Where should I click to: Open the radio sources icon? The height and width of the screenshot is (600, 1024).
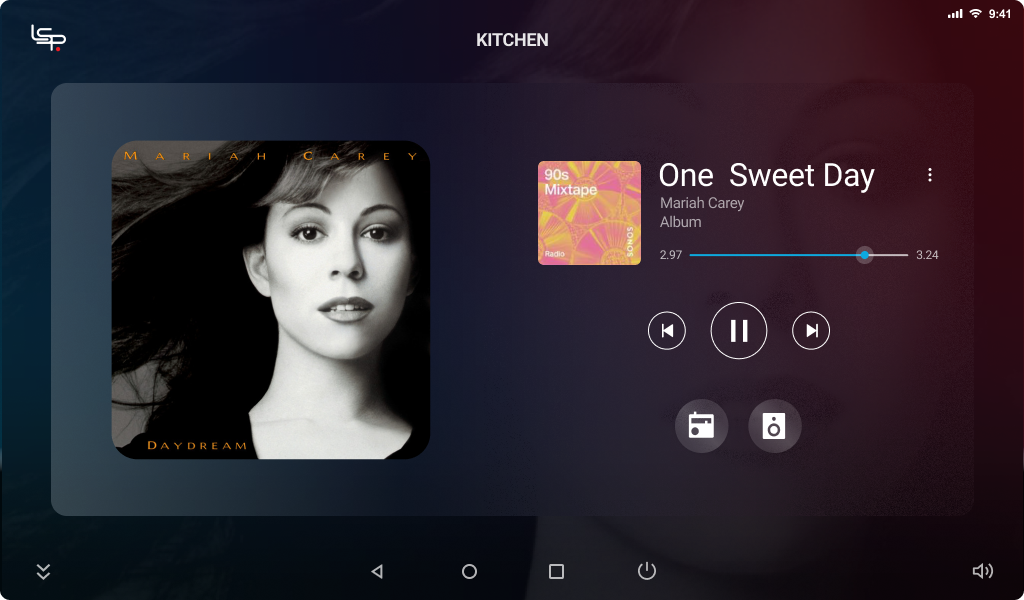[701, 426]
